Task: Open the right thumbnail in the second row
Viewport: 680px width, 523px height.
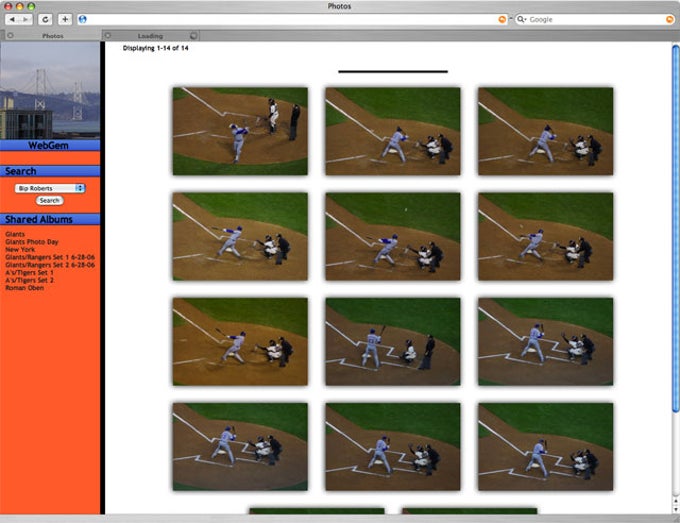Action: 546,236
